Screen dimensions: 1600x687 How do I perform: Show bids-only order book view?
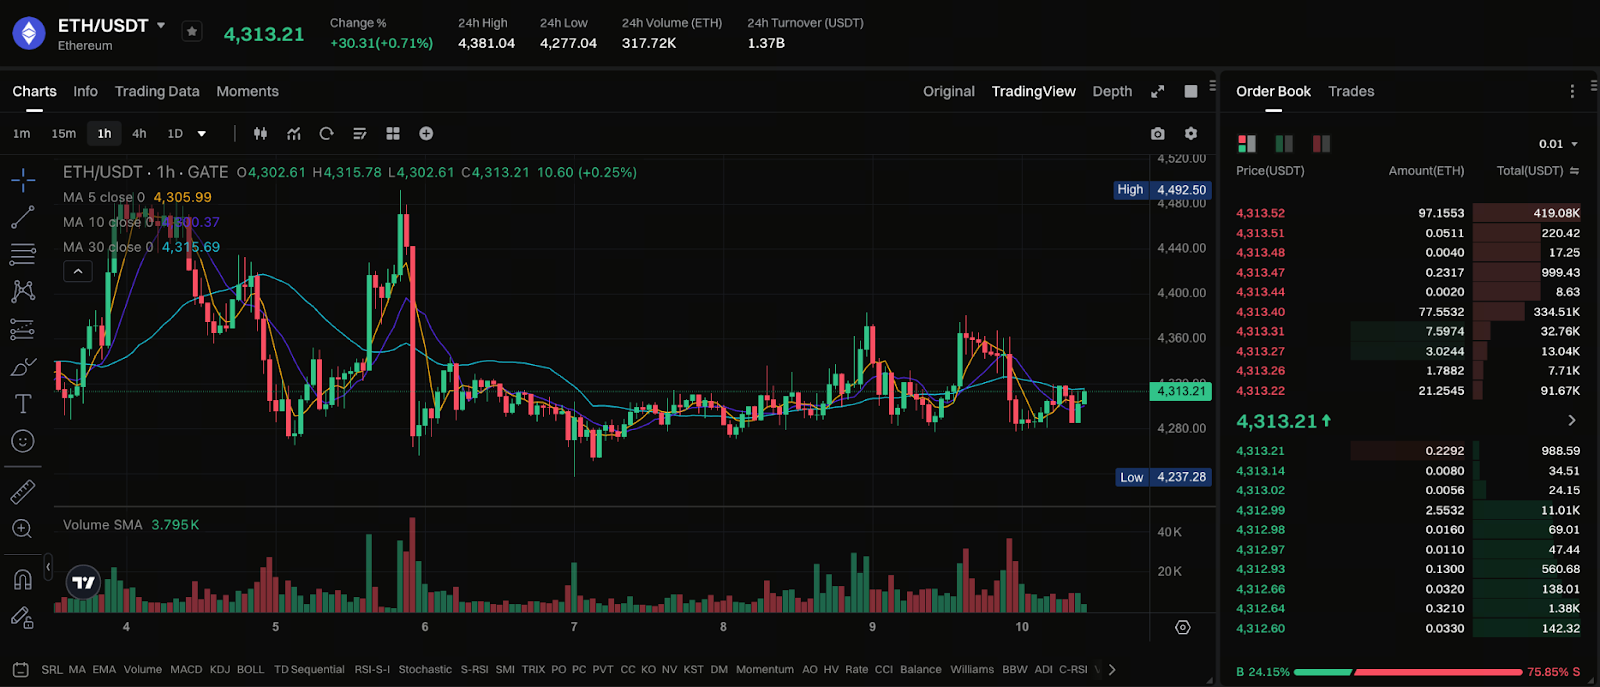click(x=1284, y=144)
